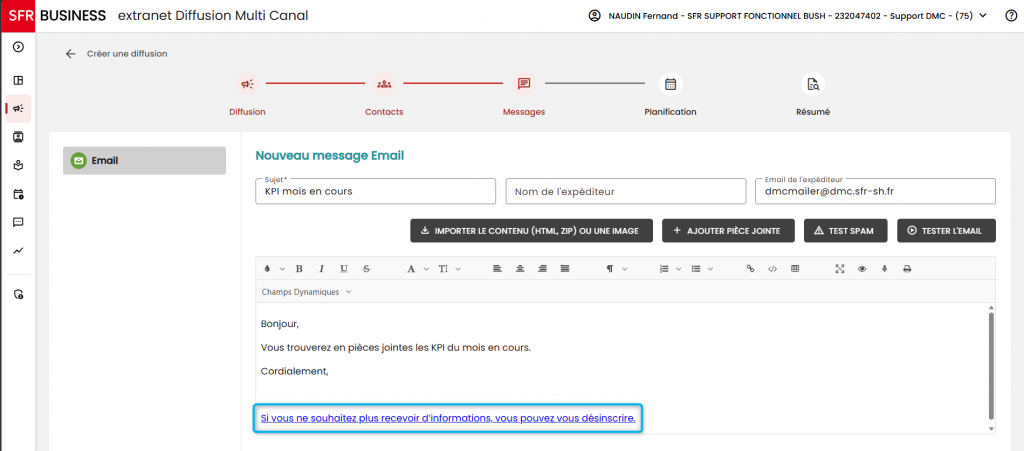Click "Cordialement," in the editor
The height and width of the screenshot is (451, 1024).
pos(294,371)
